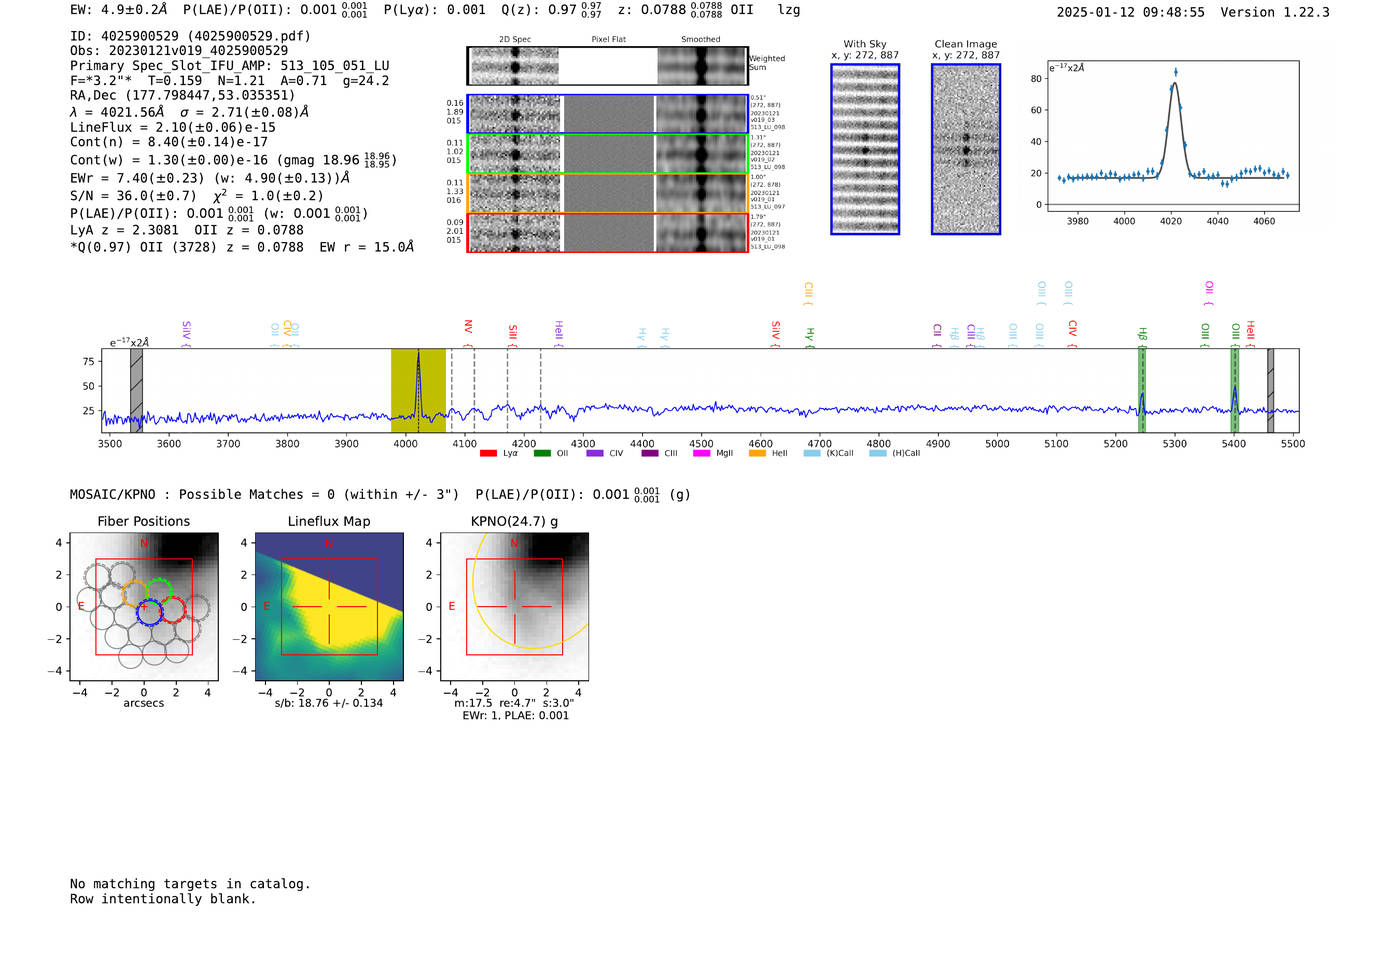Click the KPNO(24.7) g image
The width and height of the screenshot is (1400, 953).
514,607
